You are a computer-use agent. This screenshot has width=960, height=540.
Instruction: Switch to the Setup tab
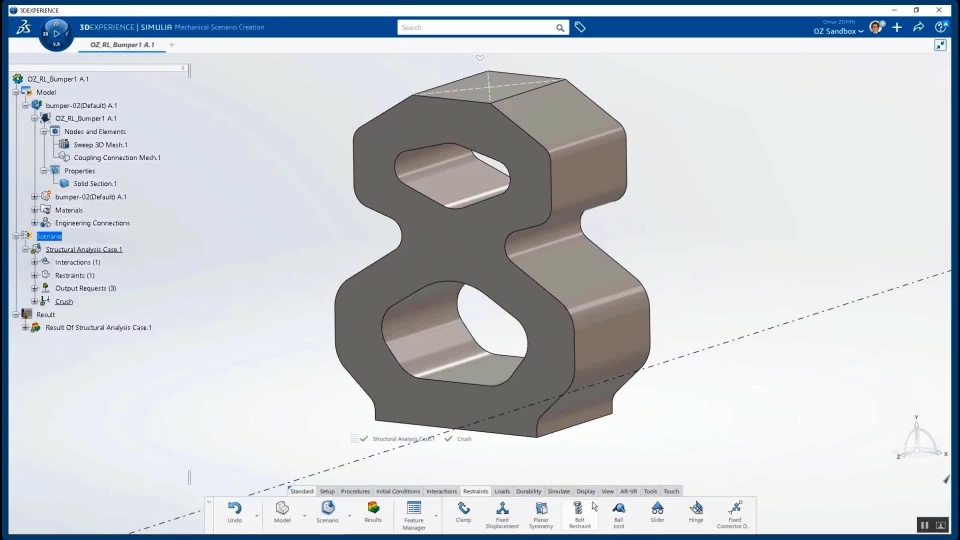coord(327,491)
